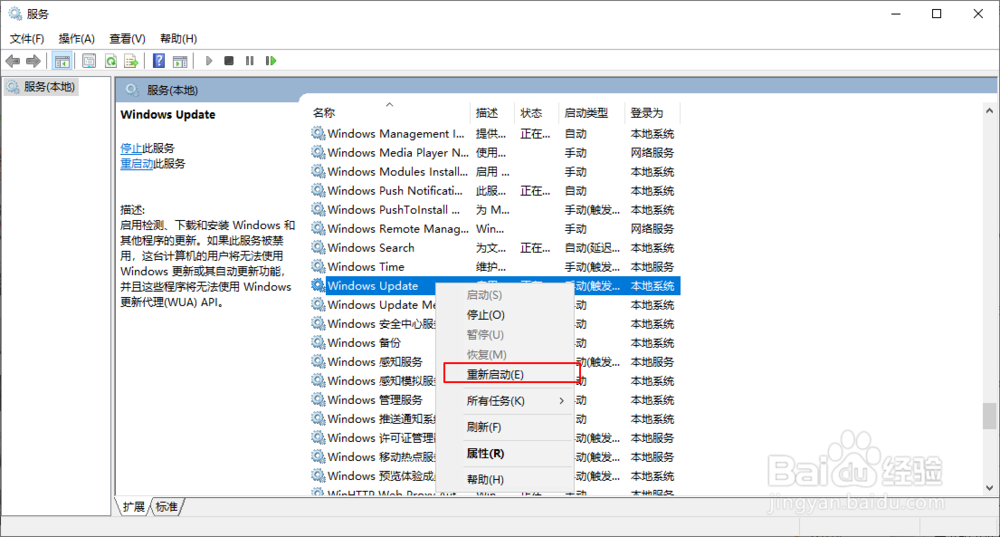Click the green Refresh toolbar icon
Image resolution: width=1000 pixels, height=537 pixels.
(x=111, y=61)
